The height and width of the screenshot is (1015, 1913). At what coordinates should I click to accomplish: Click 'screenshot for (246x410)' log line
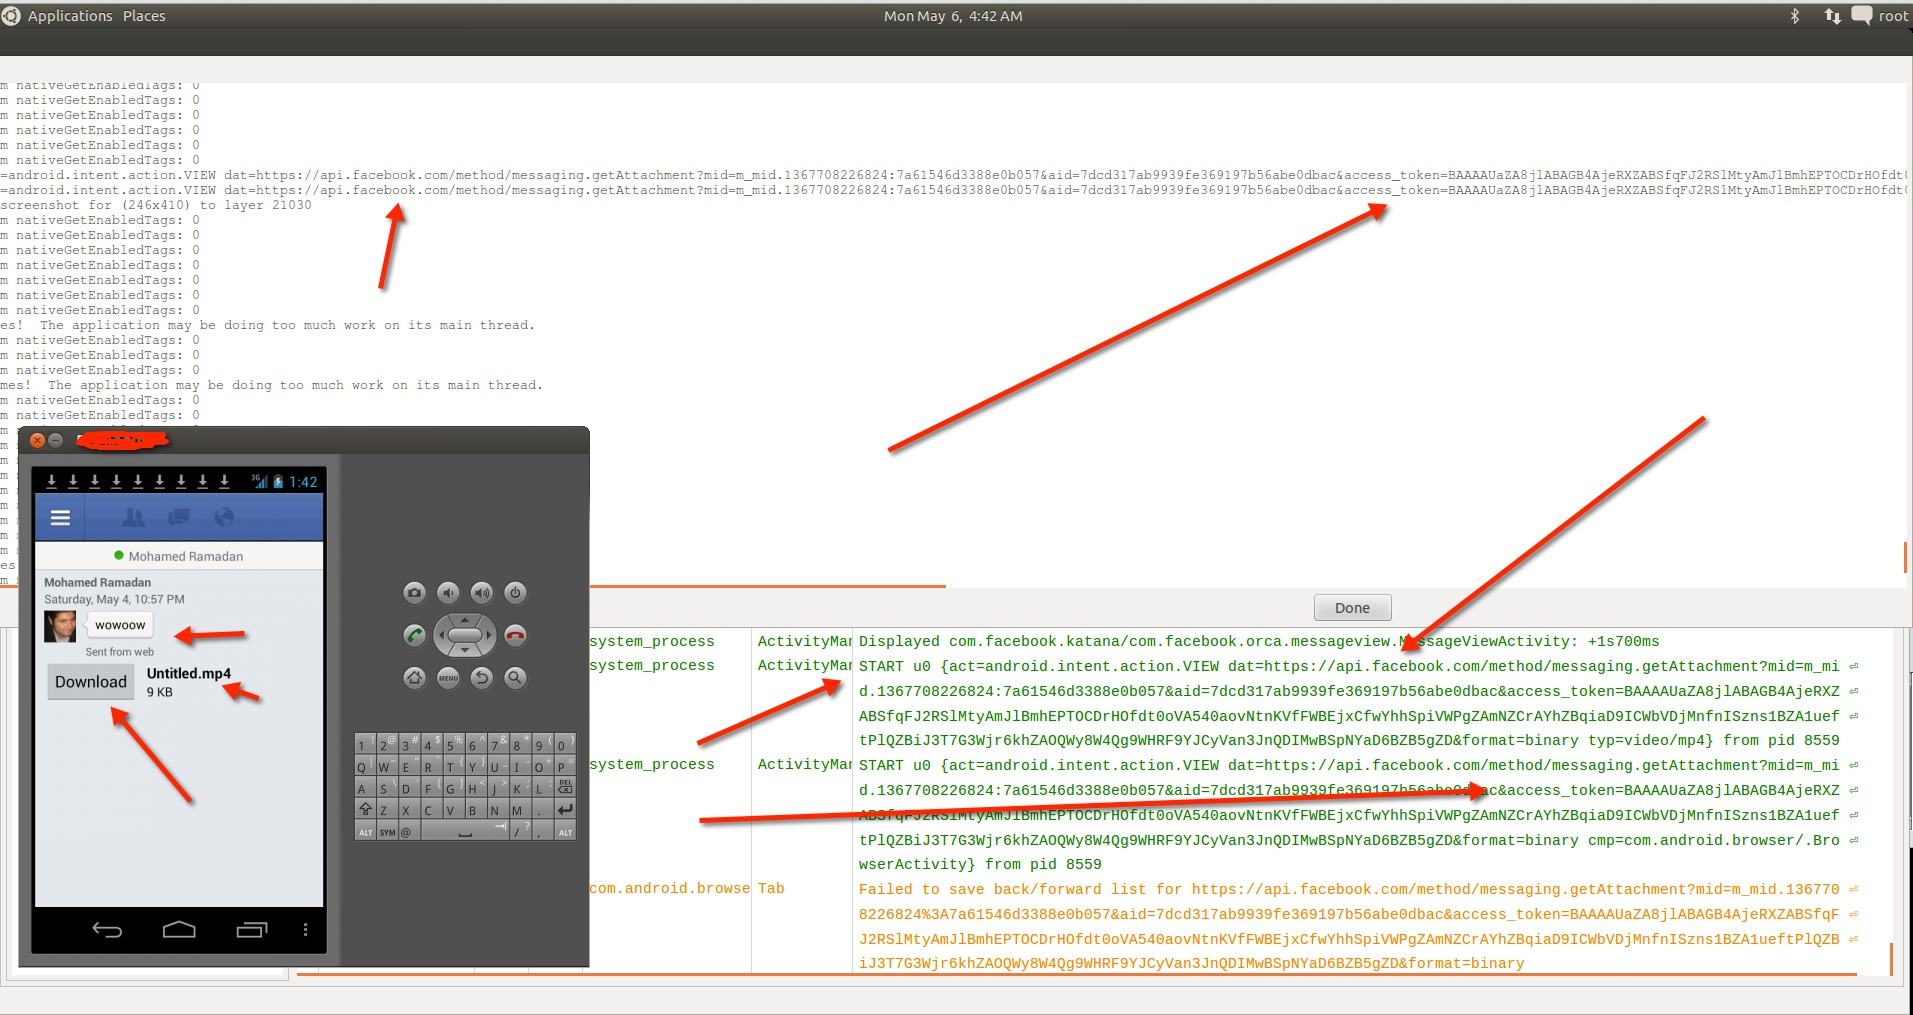point(156,205)
